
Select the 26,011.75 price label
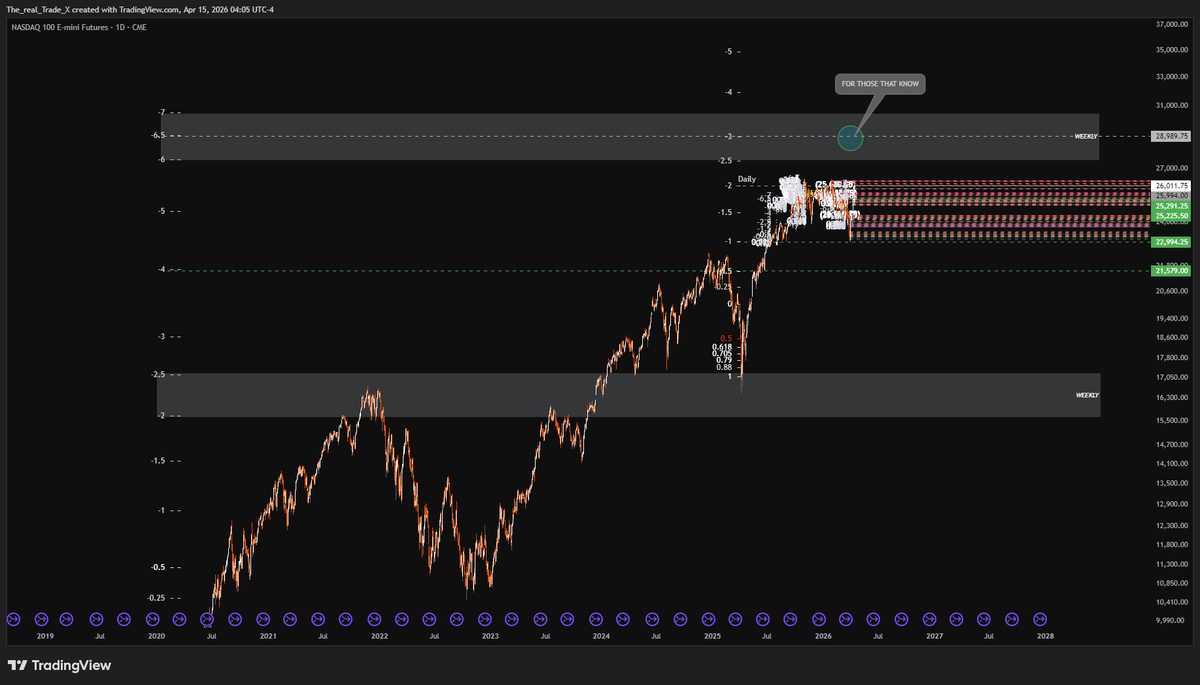coord(1170,186)
